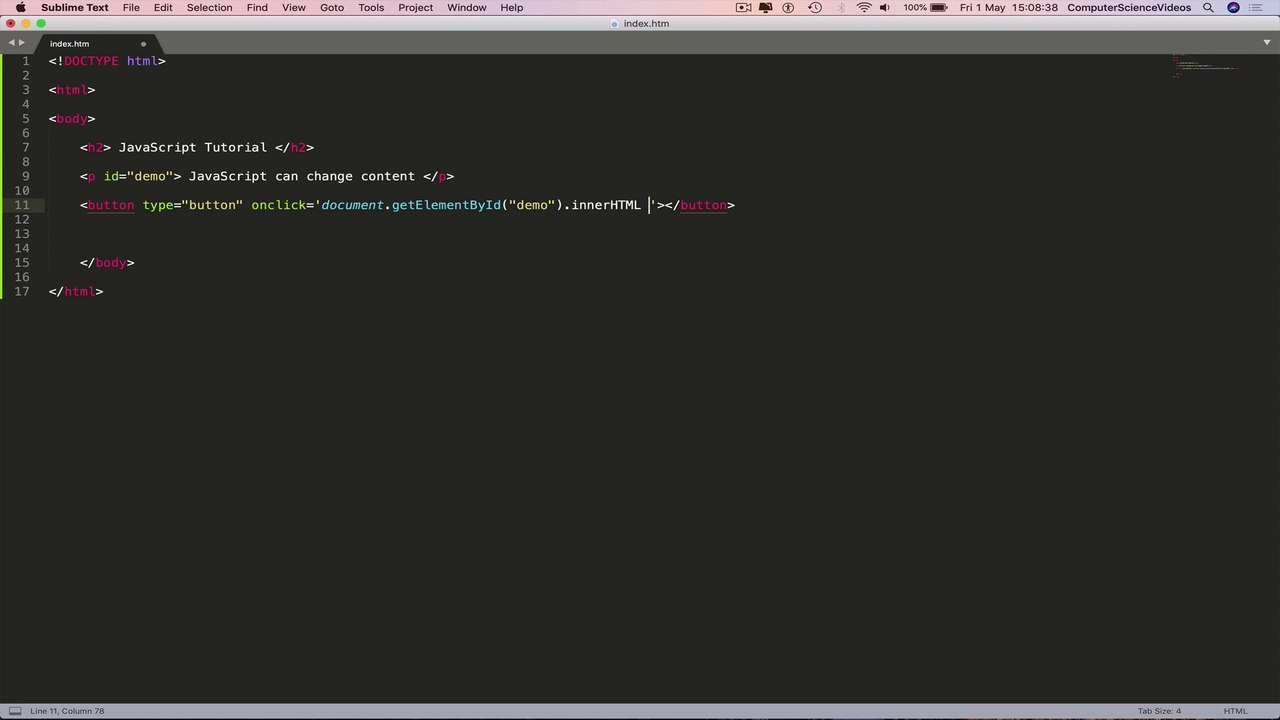Toggle the side bar icon in status bar

(15, 711)
